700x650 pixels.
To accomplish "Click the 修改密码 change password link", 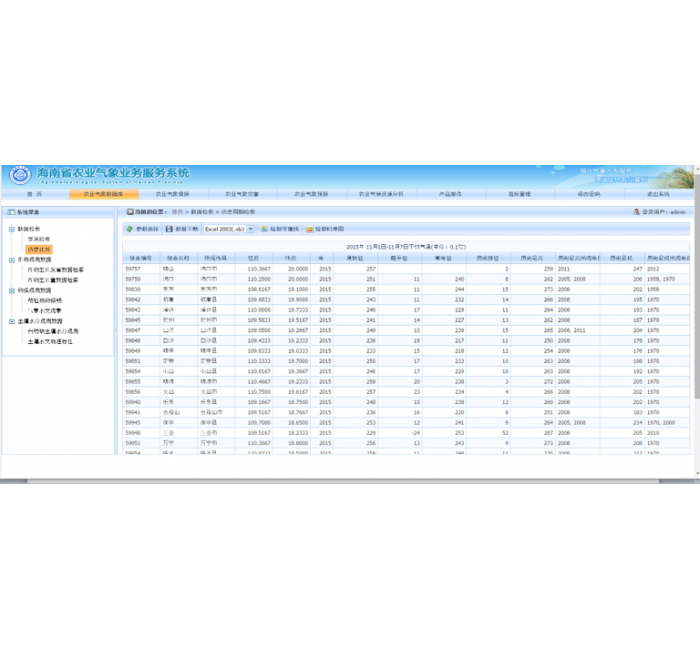I will coord(588,194).
